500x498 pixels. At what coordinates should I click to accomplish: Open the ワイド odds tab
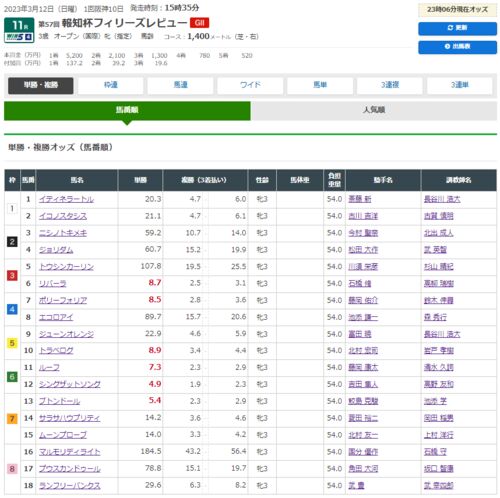point(250,85)
